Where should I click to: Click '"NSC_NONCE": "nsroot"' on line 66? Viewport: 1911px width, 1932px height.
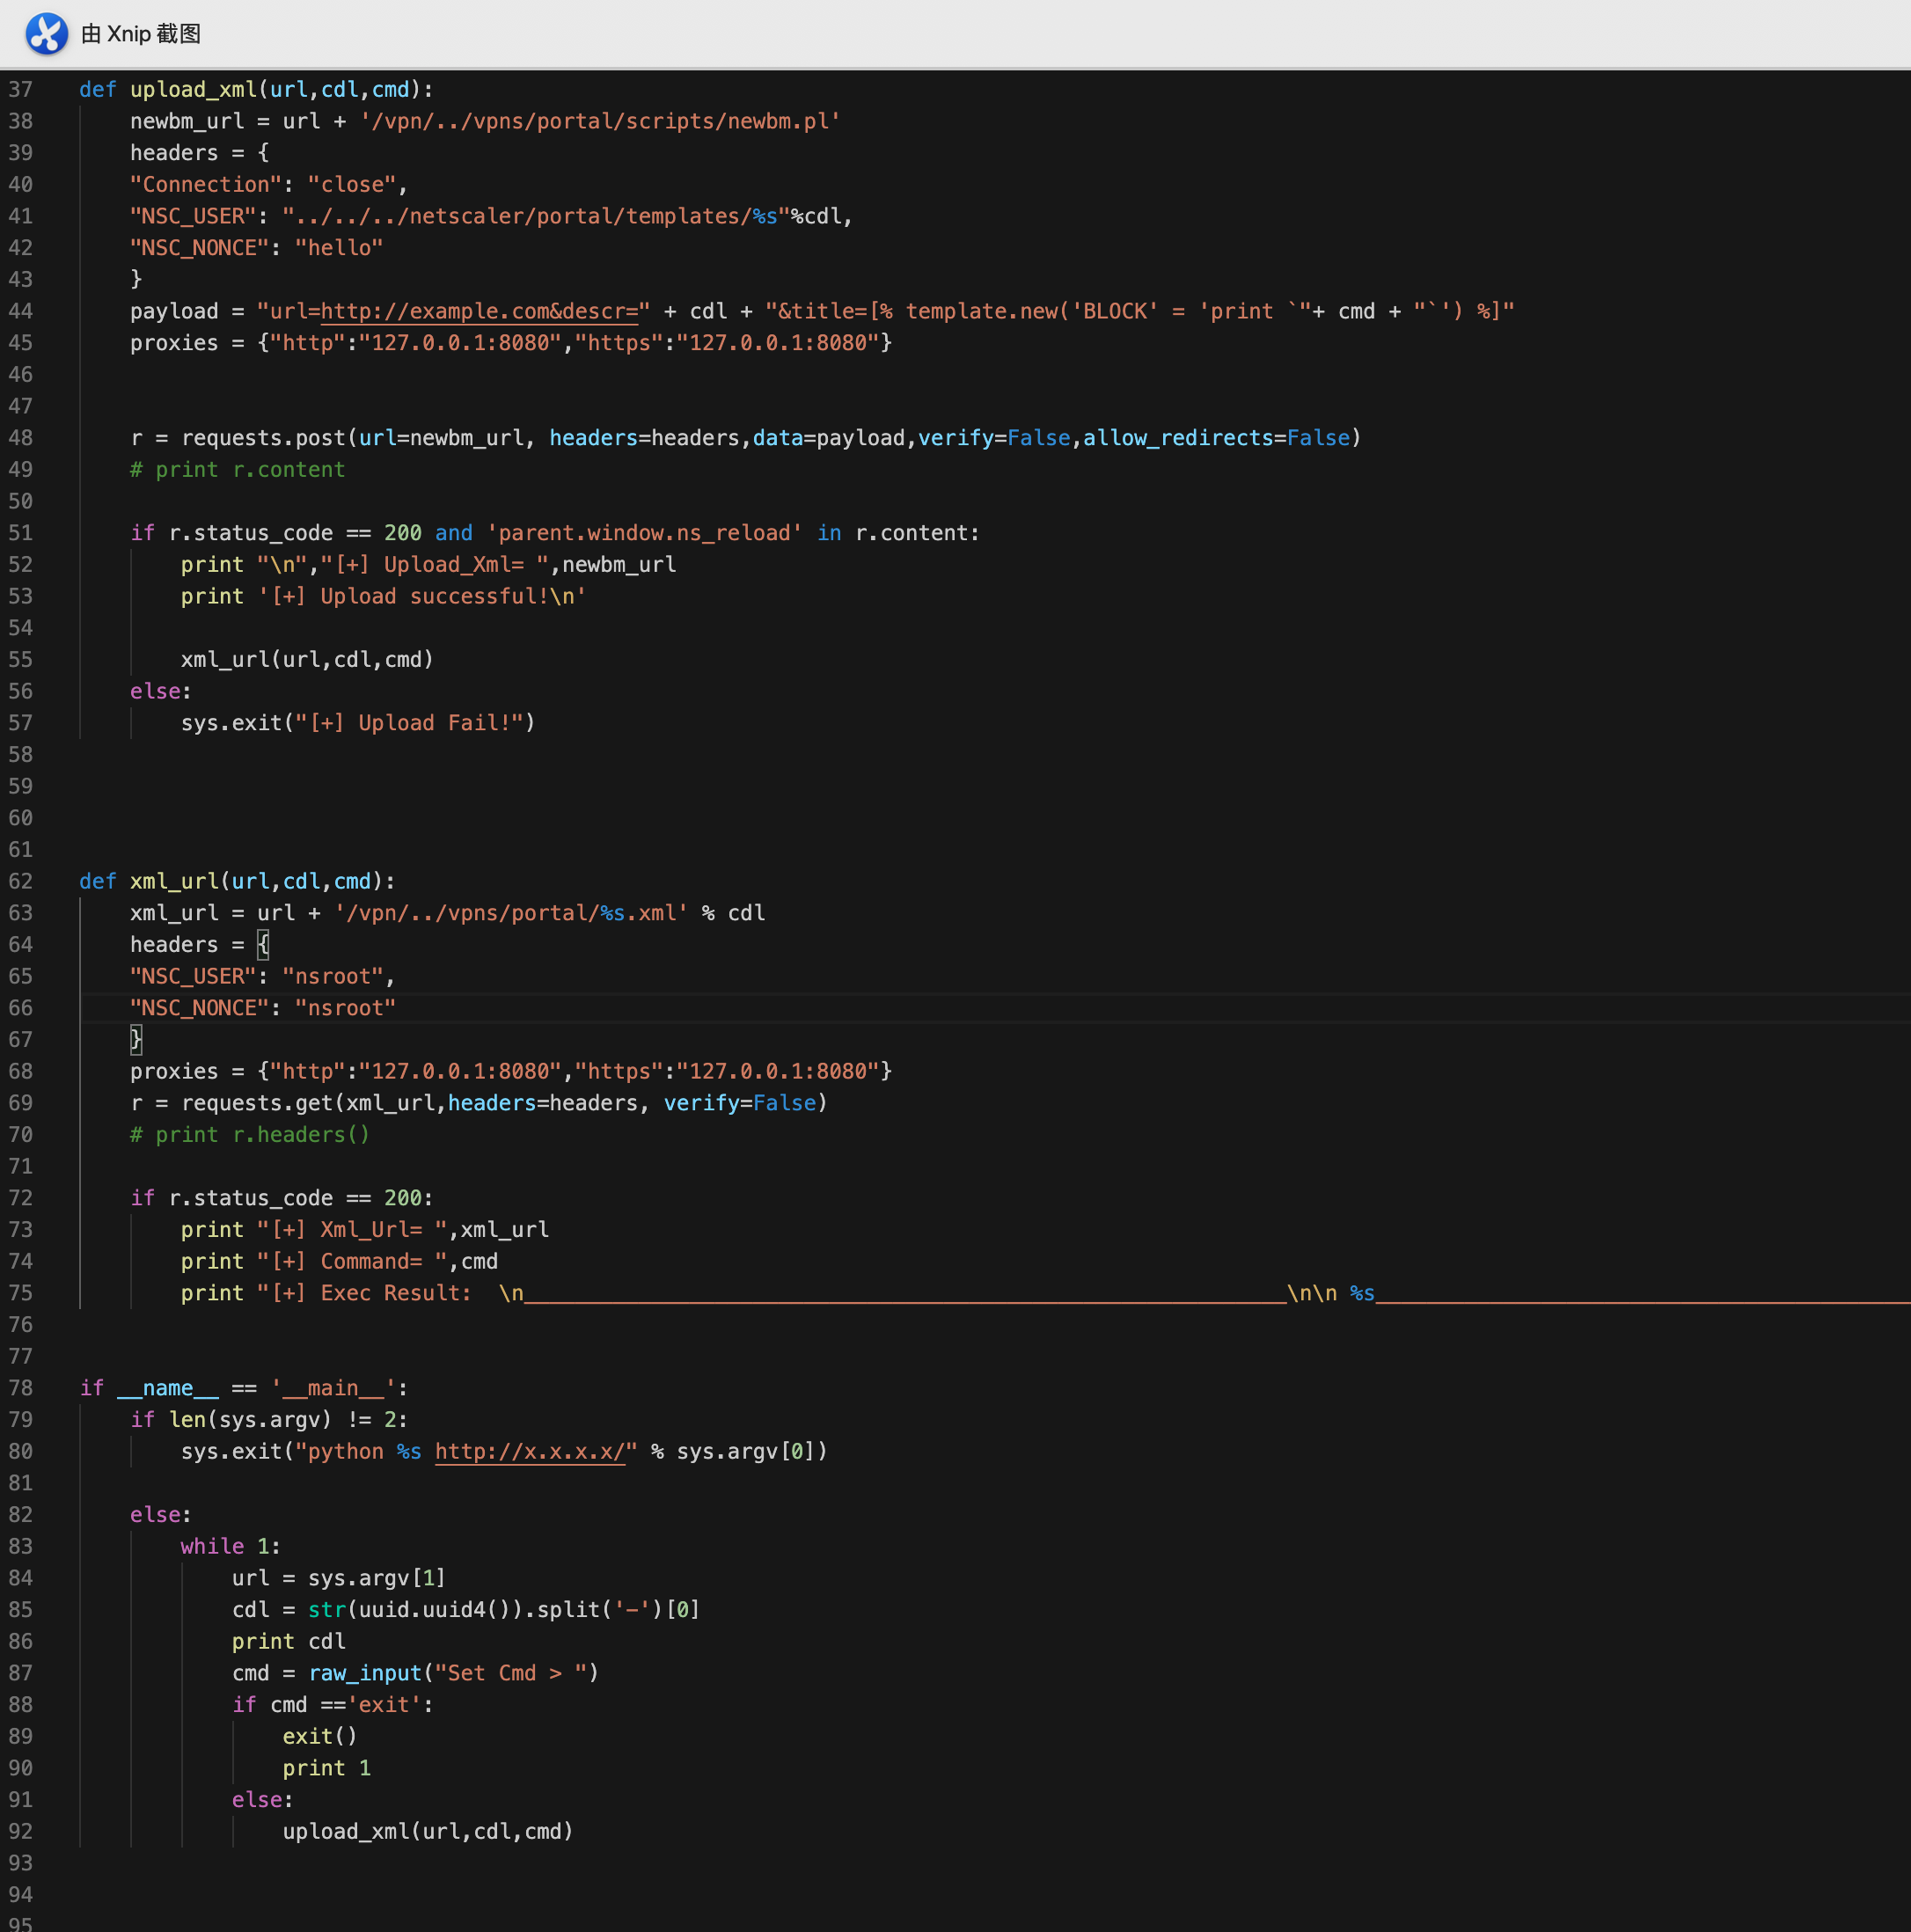[x=263, y=1008]
